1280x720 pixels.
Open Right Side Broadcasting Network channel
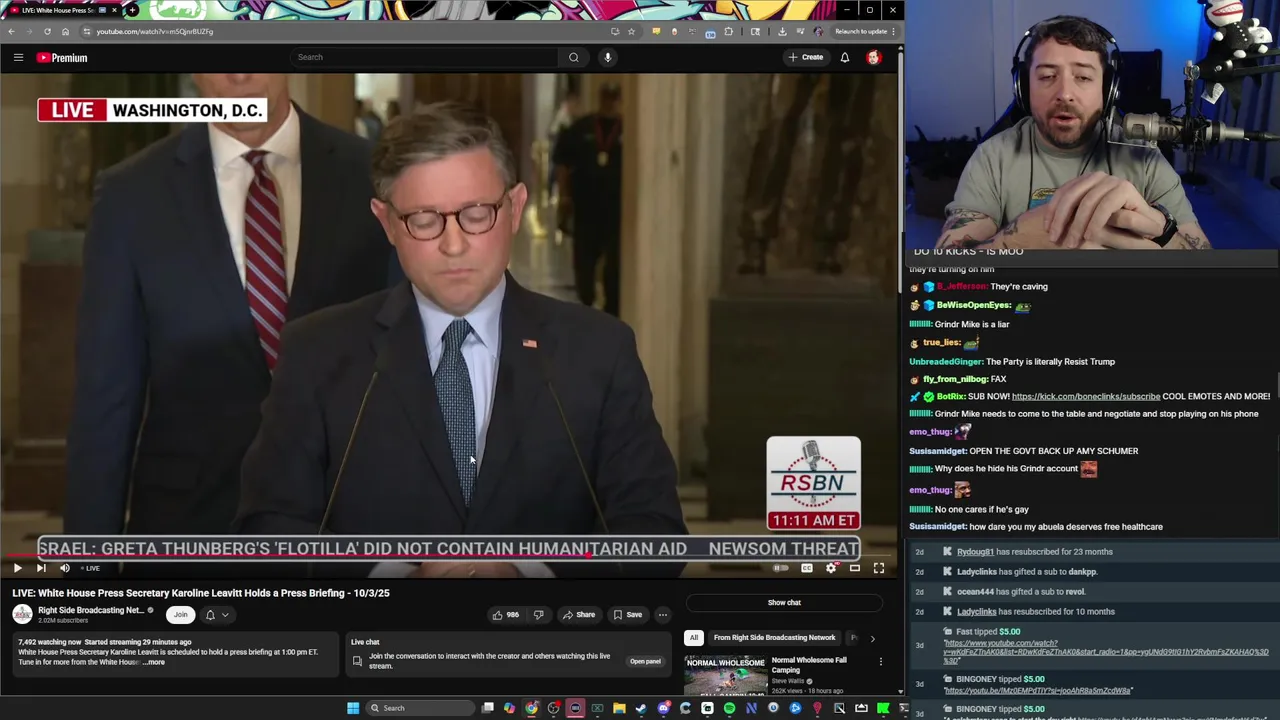tap(91, 610)
